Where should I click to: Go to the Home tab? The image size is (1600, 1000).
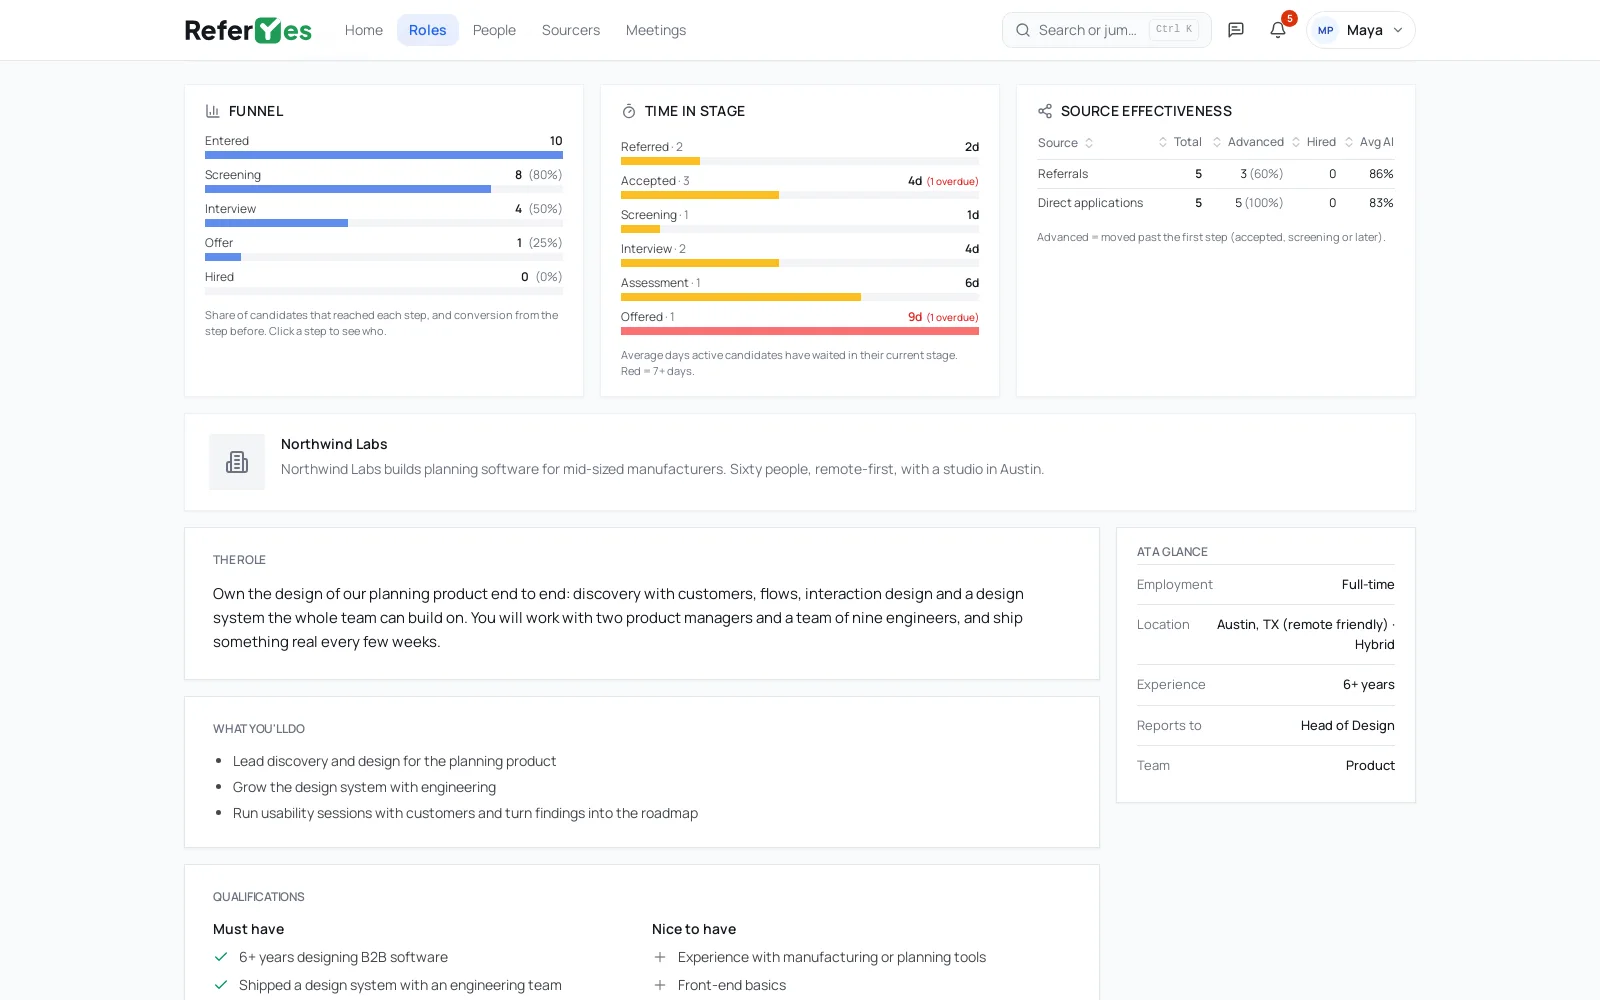click(364, 30)
